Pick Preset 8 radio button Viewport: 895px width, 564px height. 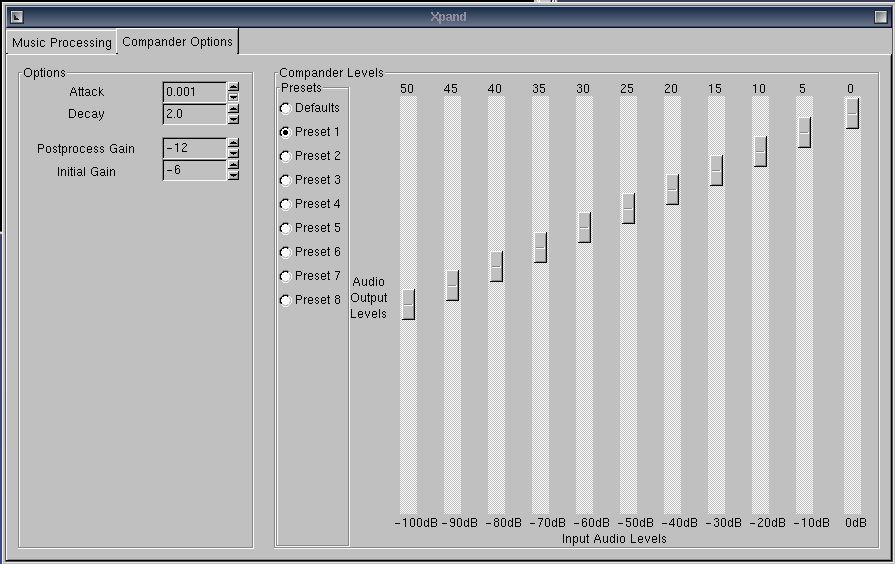[285, 300]
